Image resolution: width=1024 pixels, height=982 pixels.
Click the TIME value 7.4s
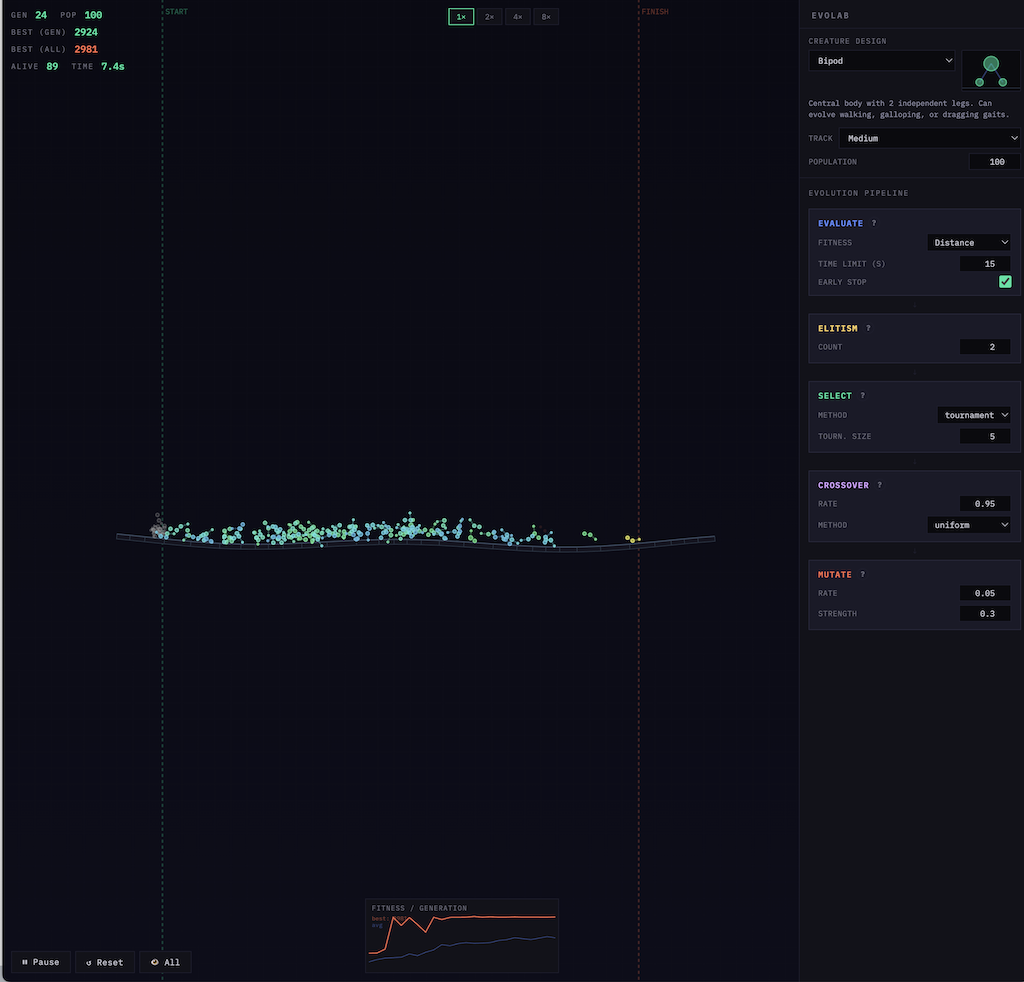112,66
